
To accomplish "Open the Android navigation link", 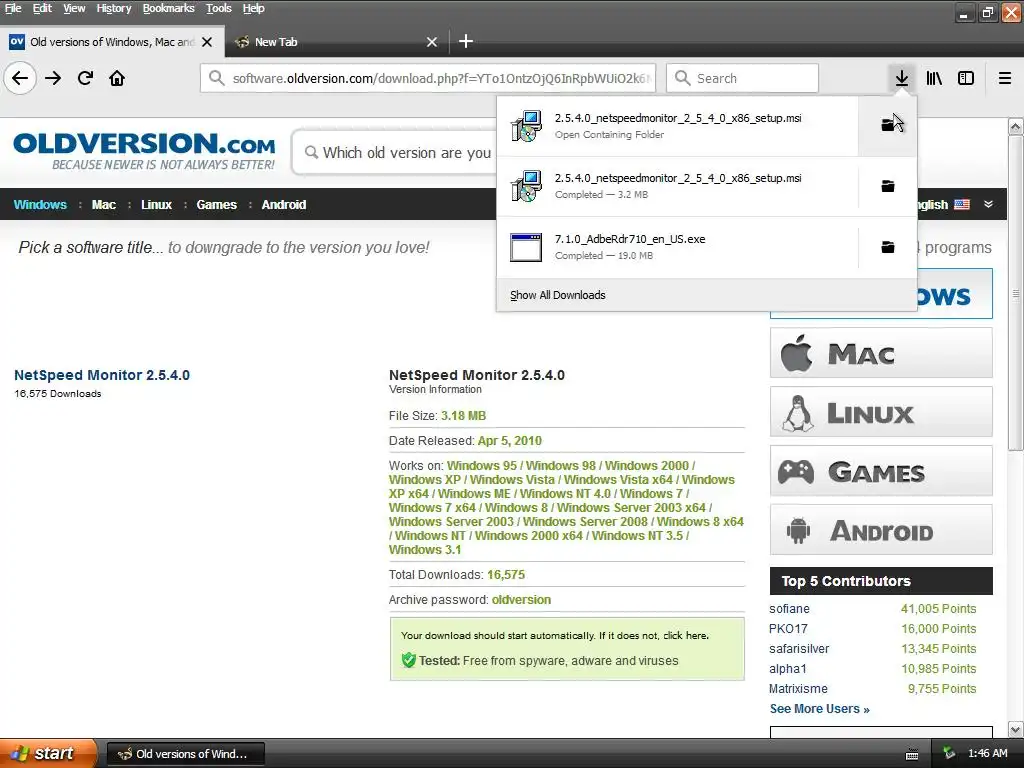I will coord(283,204).
